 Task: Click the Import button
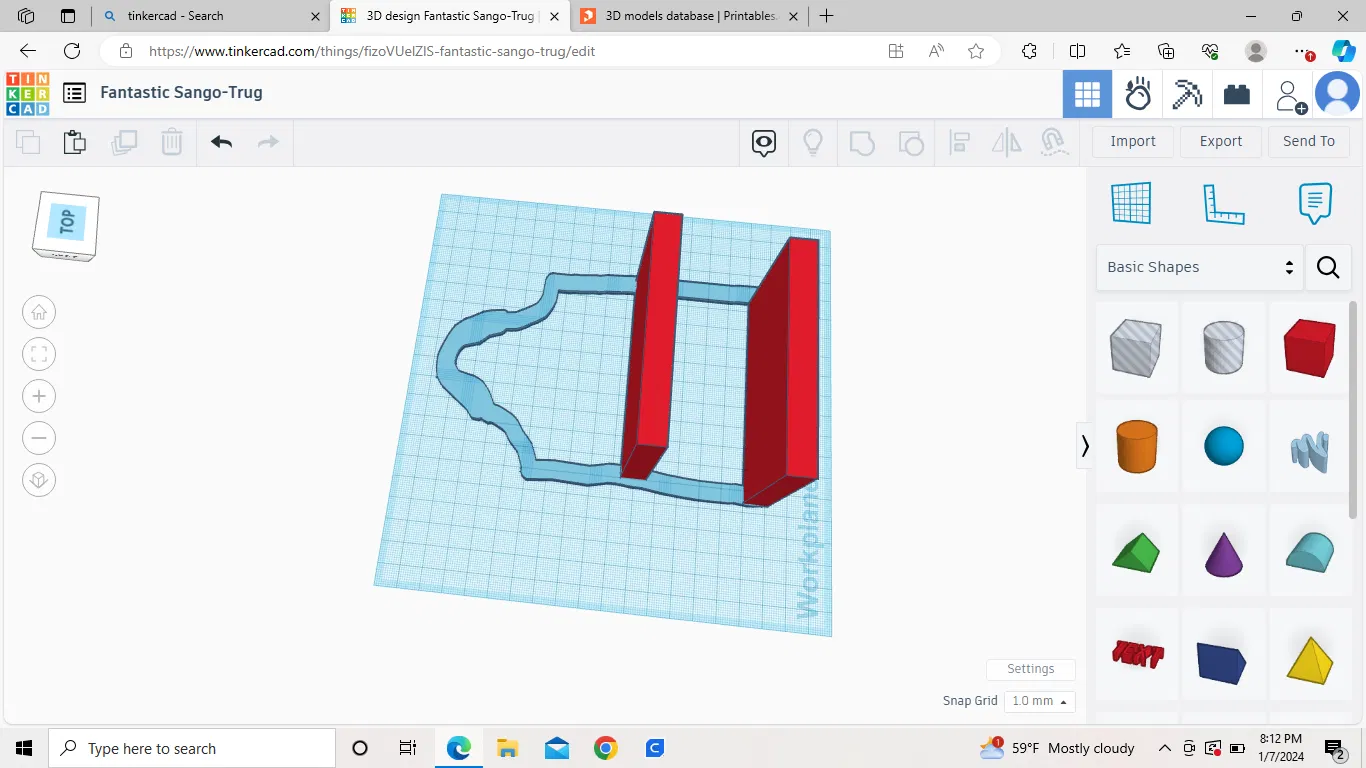point(1132,141)
